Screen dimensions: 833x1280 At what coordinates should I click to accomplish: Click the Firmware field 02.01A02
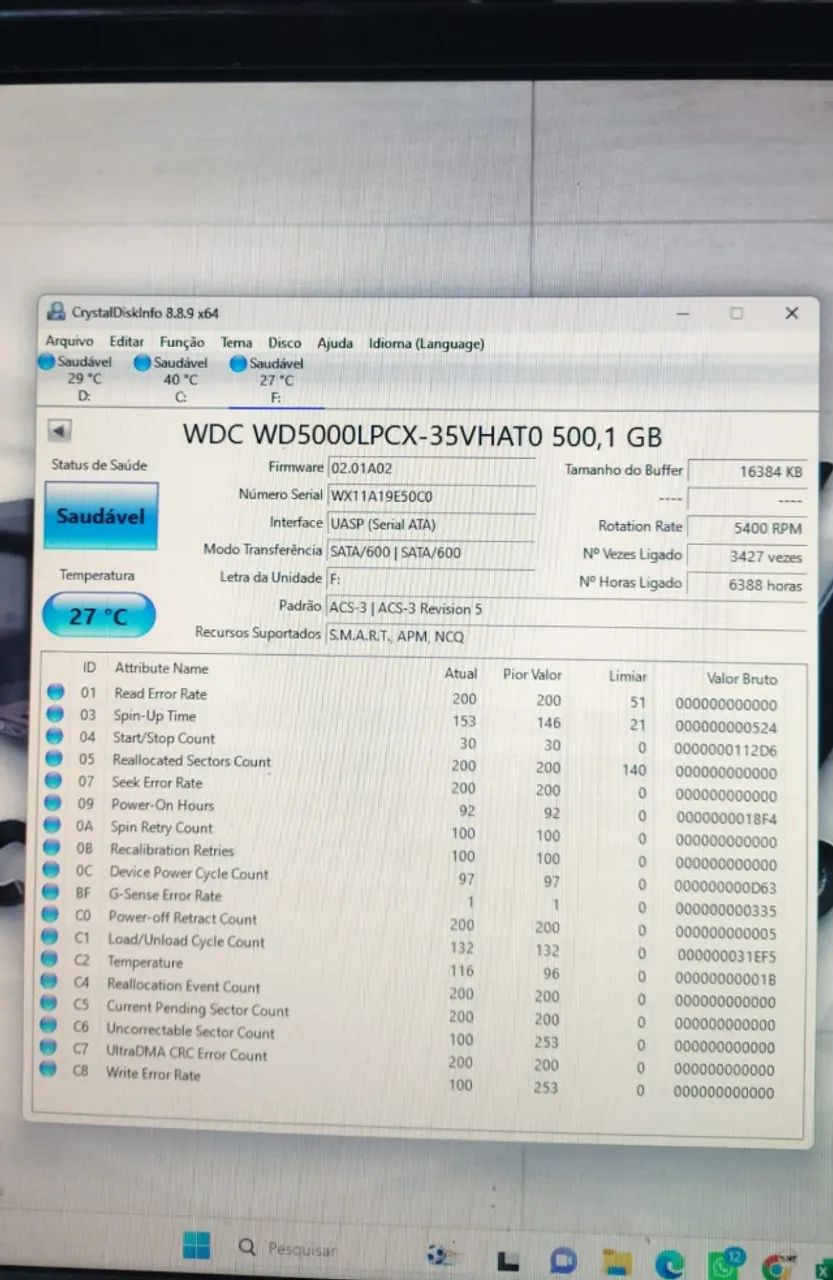coord(431,468)
